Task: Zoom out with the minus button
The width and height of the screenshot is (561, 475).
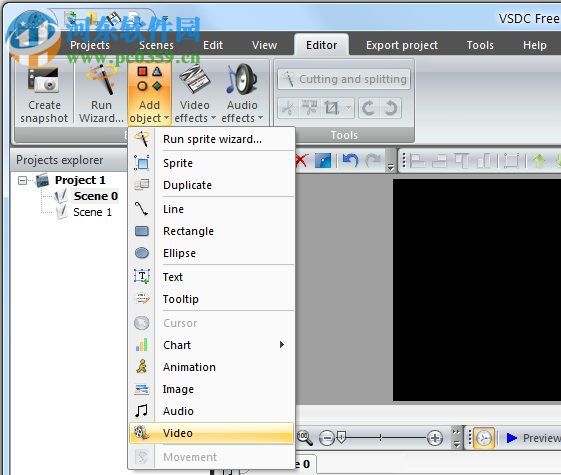Action: click(x=327, y=438)
